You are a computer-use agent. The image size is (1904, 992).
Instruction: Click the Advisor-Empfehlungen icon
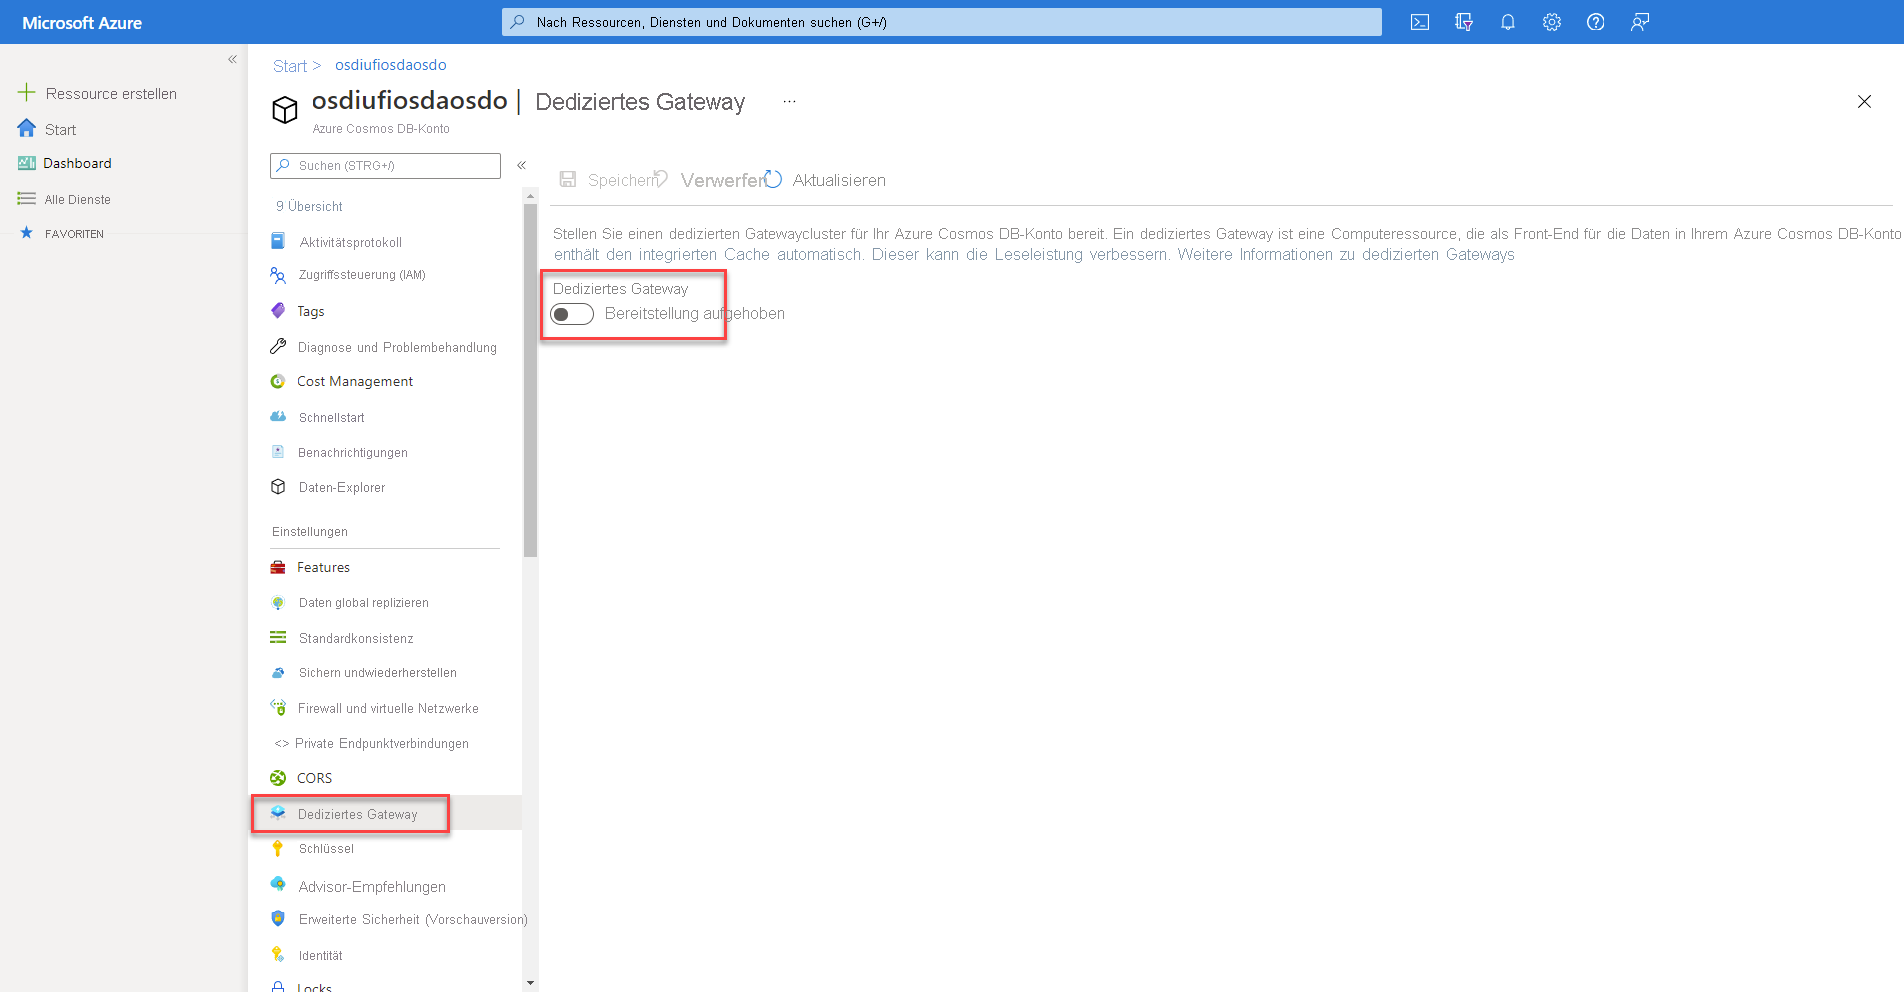coord(278,885)
